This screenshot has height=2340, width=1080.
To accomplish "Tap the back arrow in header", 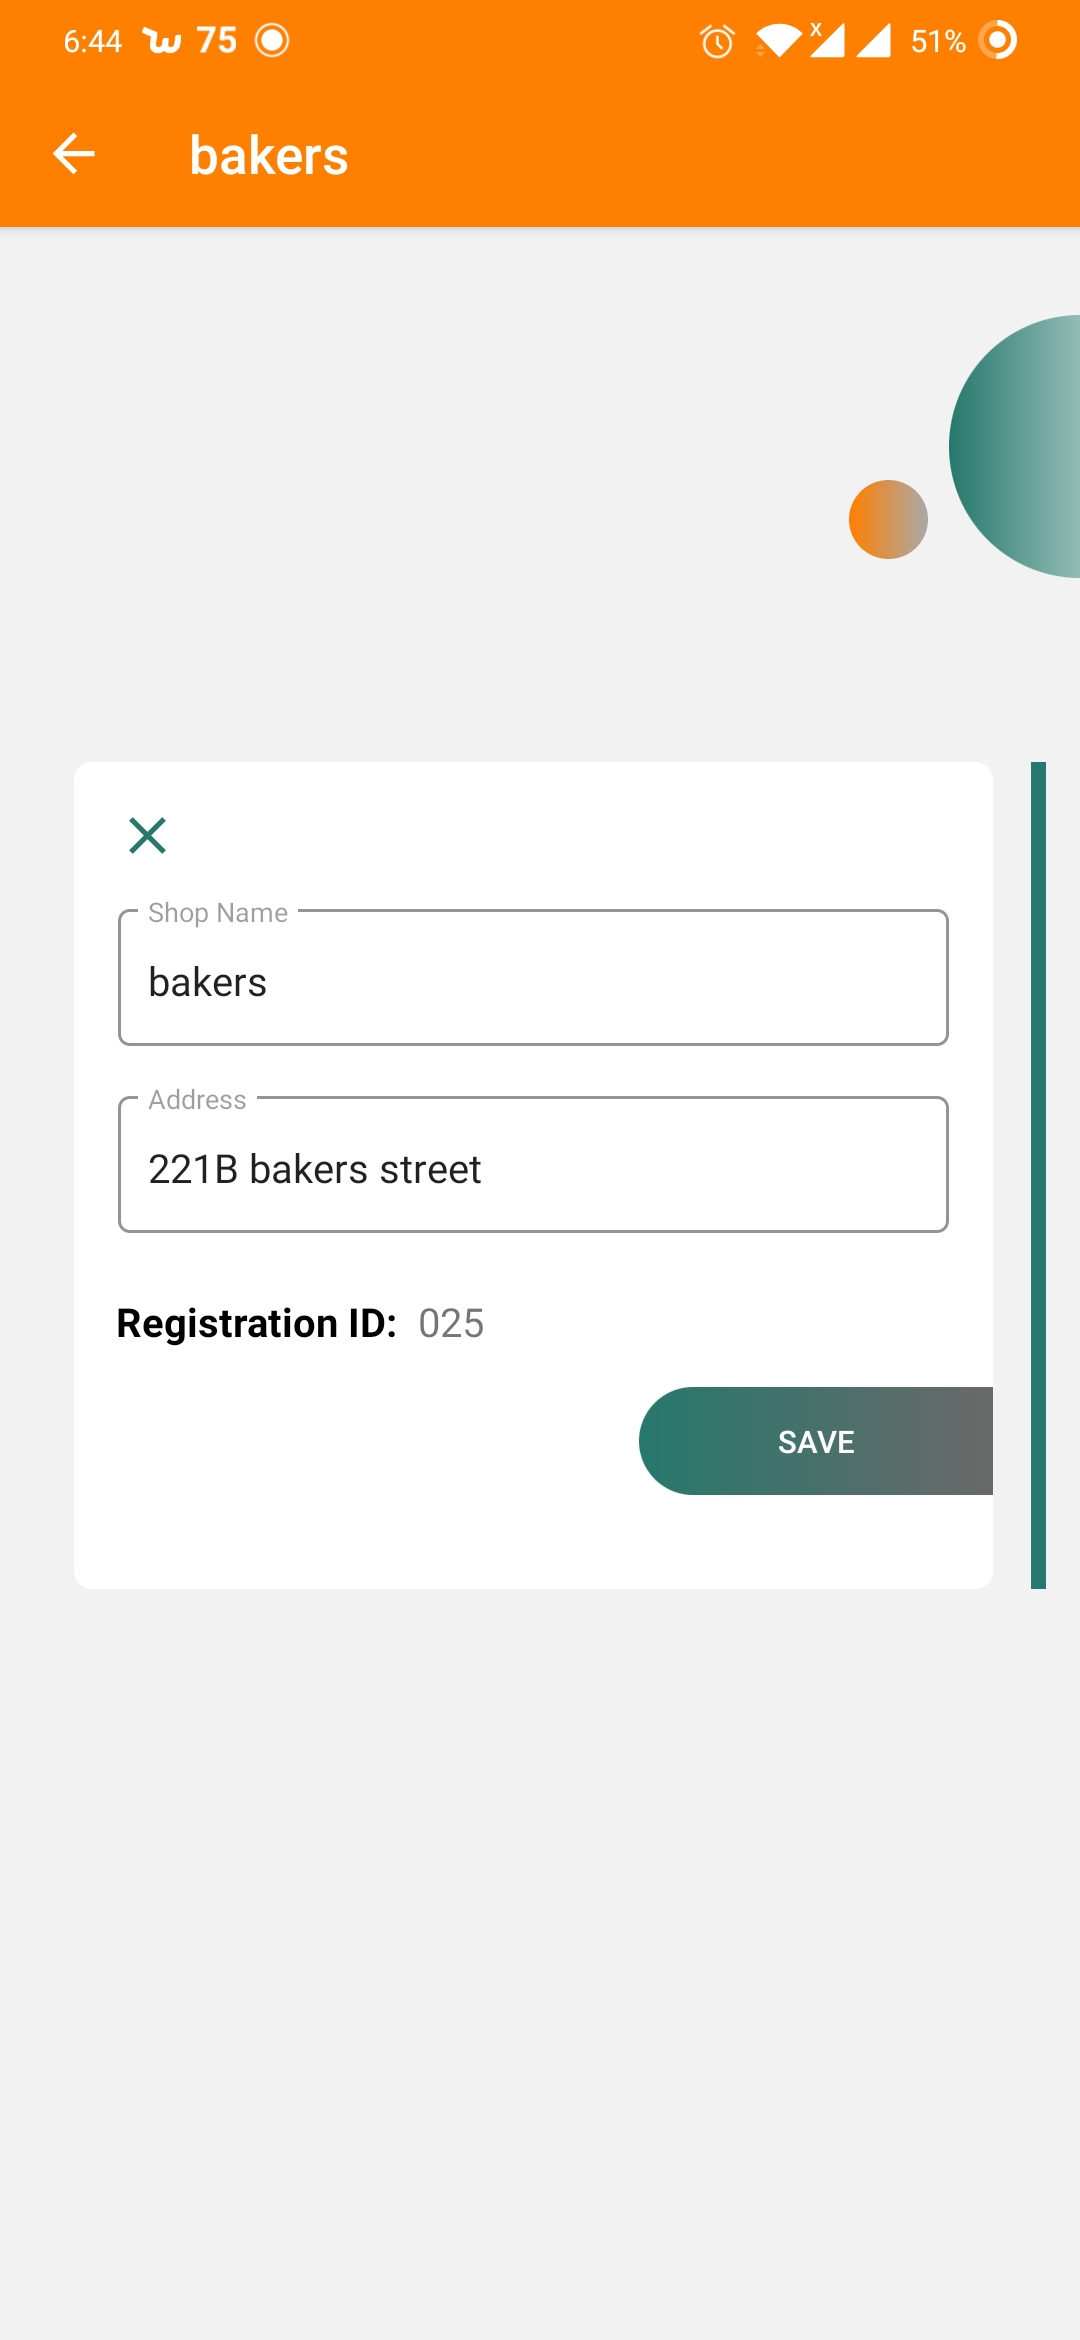I will 73,154.
